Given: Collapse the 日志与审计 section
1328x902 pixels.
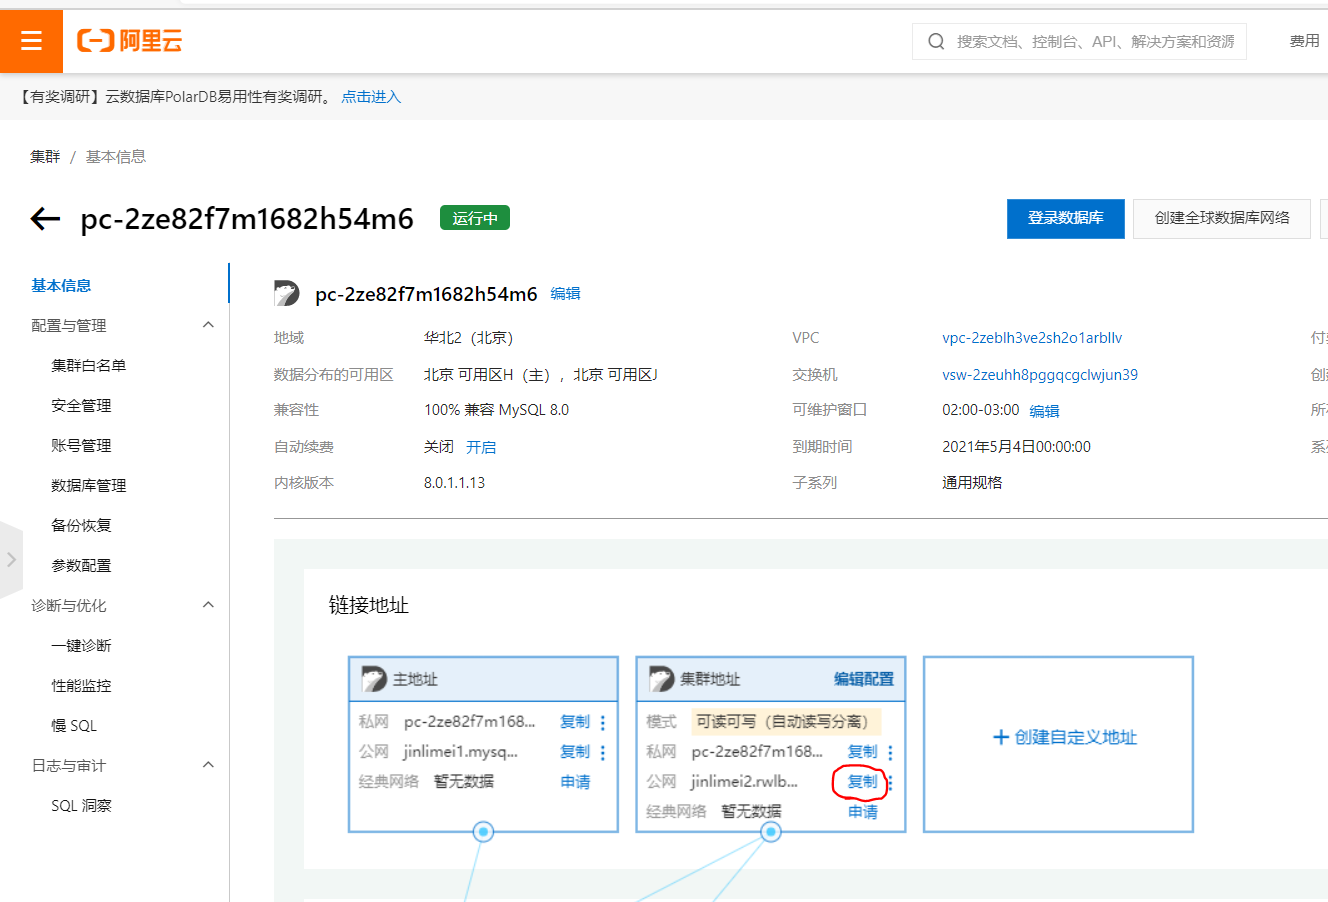Looking at the screenshot, I should click(x=207, y=764).
